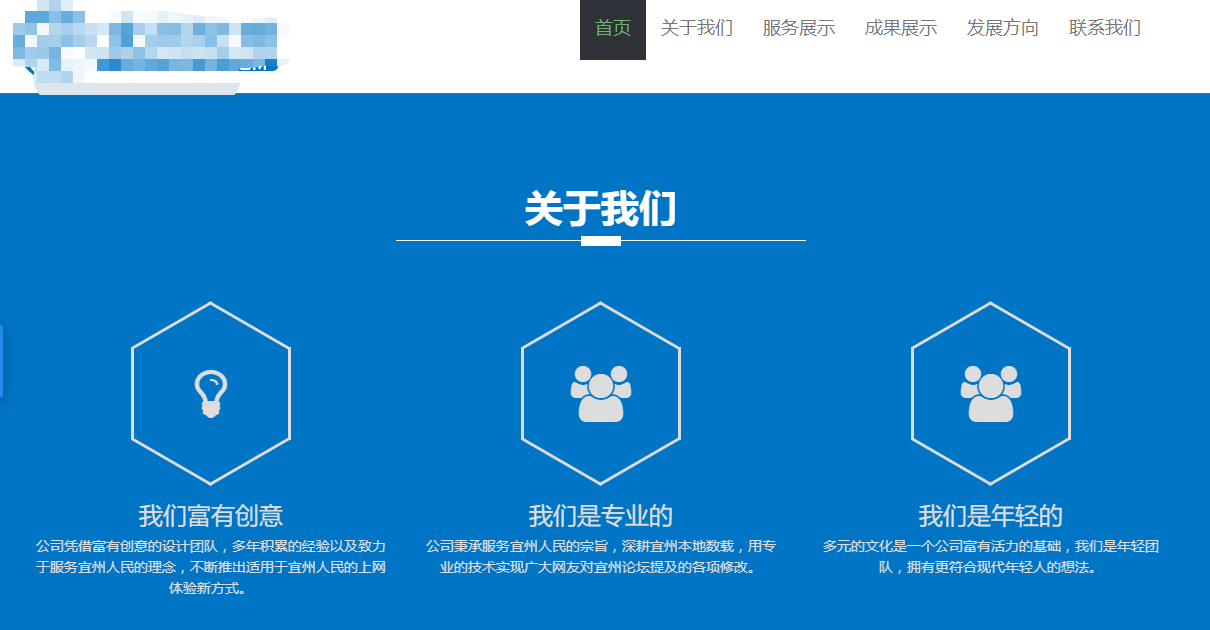Image resolution: width=1210 pixels, height=630 pixels.
Task: Navigate to 联系我们 in the navbar
Action: coord(1104,29)
